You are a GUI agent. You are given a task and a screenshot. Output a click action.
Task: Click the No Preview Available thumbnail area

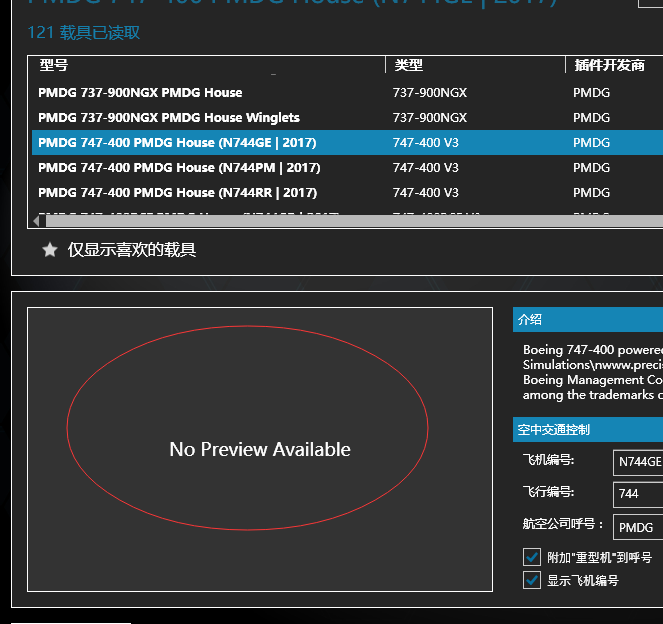pyautogui.click(x=260, y=449)
